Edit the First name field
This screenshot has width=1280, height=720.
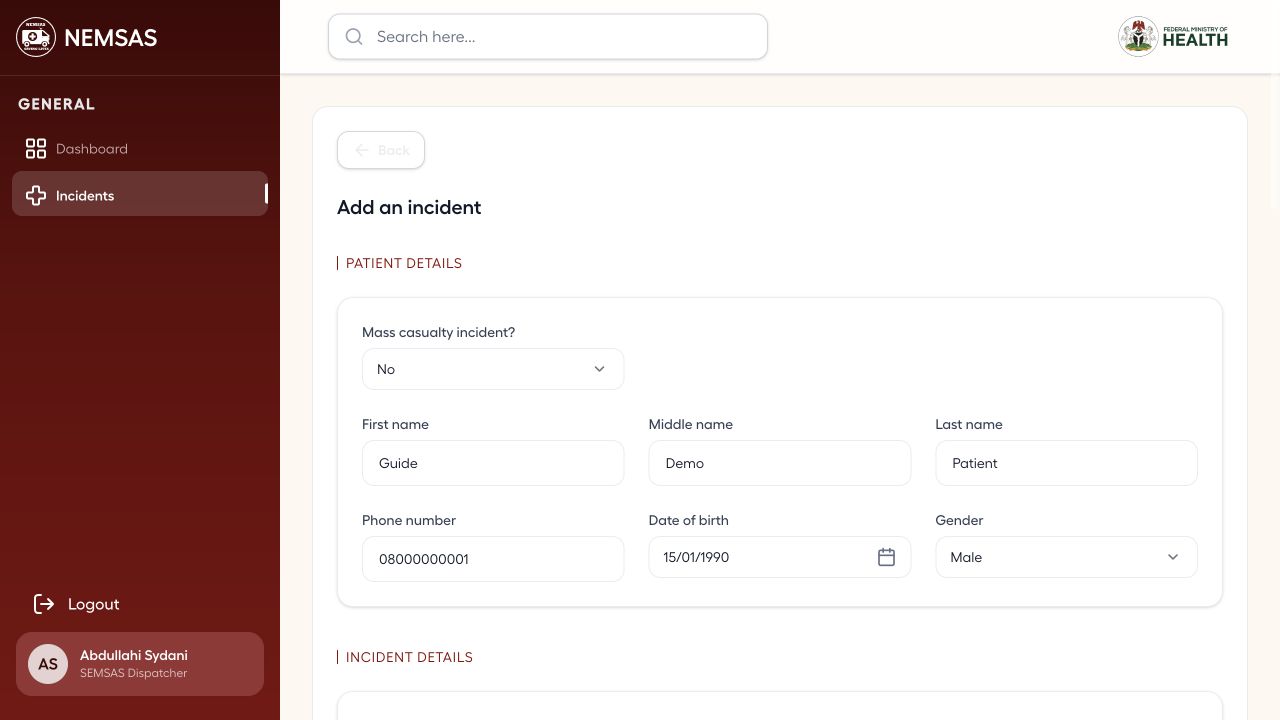(x=493, y=463)
